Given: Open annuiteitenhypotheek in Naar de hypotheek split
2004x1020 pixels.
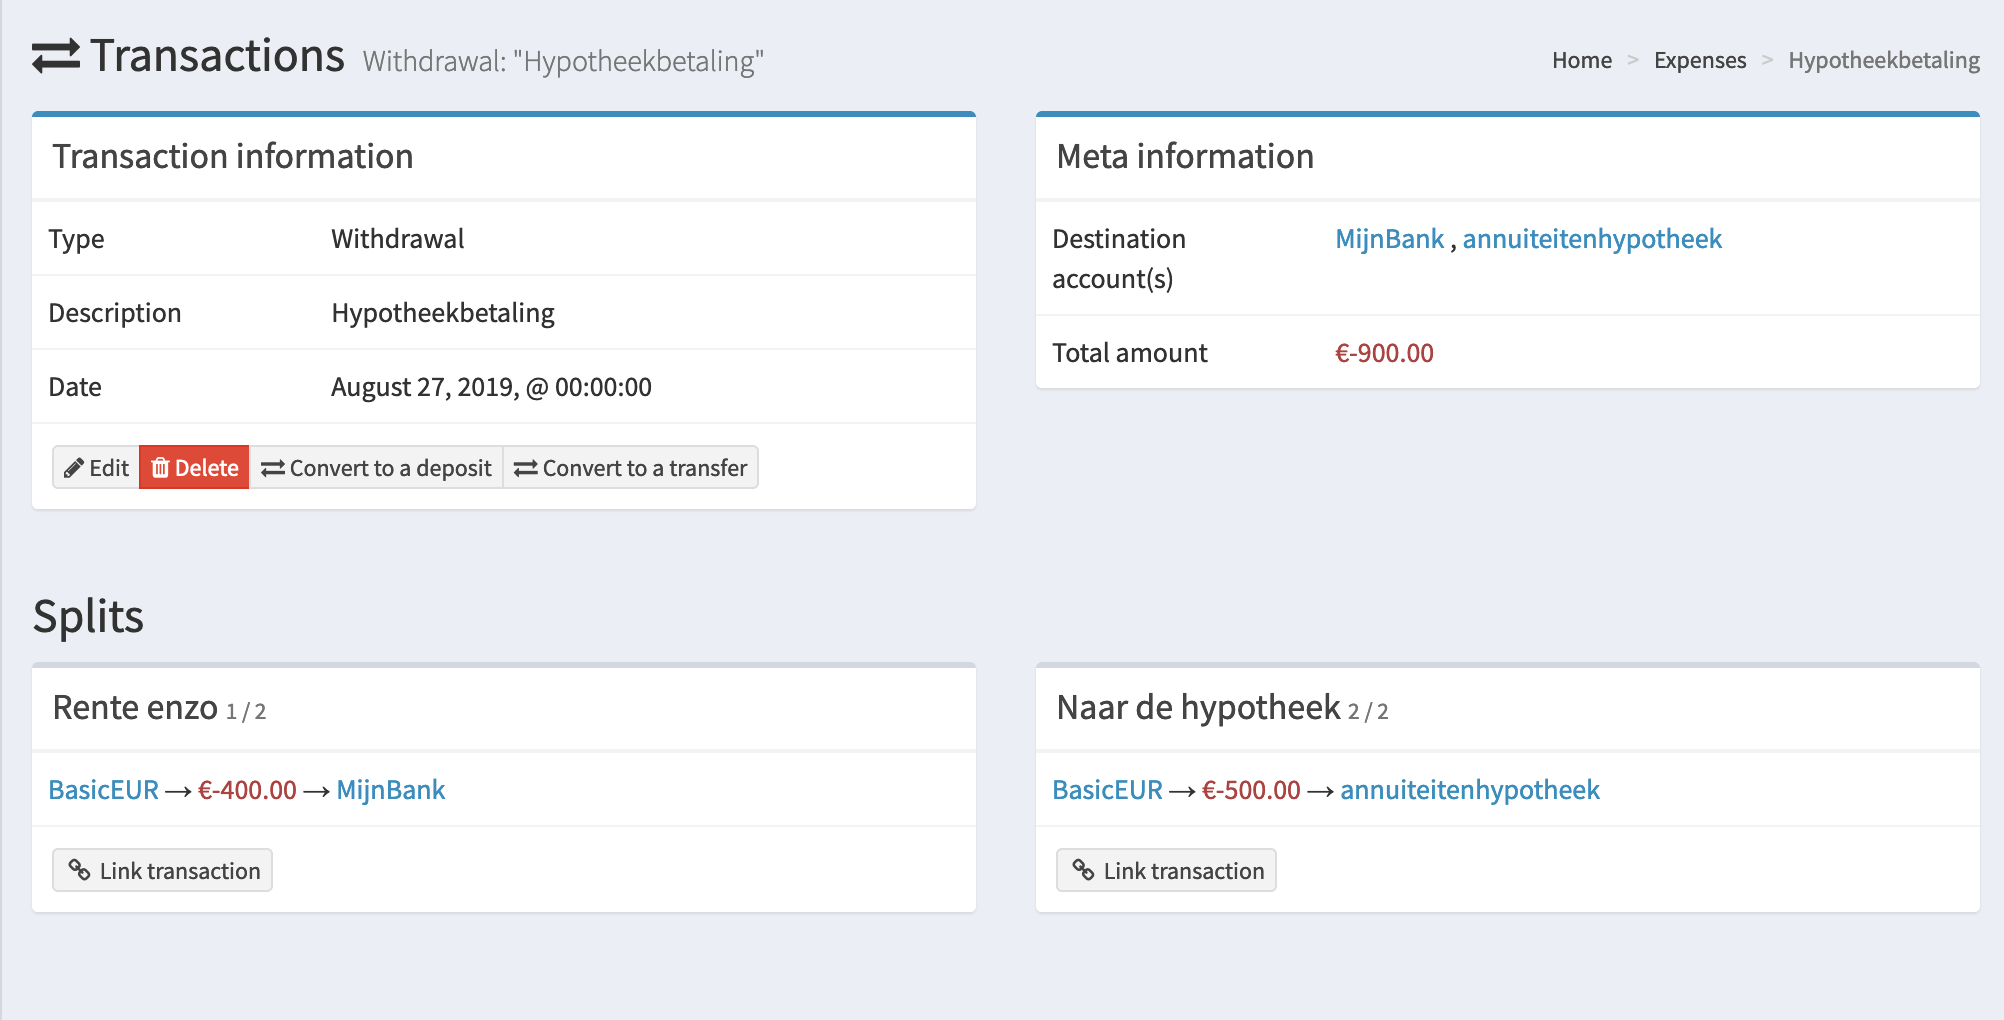Looking at the screenshot, I should tap(1470, 790).
